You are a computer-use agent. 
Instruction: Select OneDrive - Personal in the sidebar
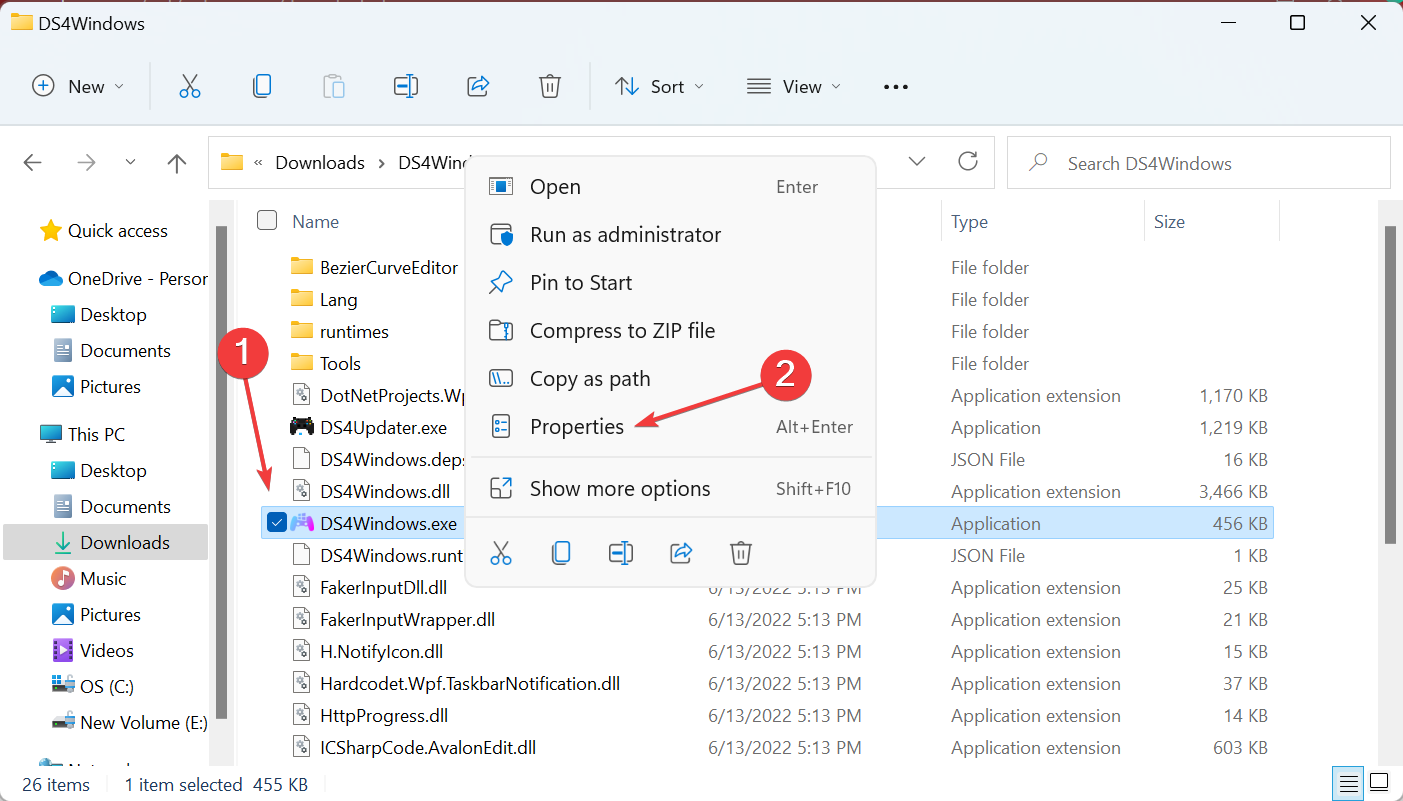click(x=123, y=279)
